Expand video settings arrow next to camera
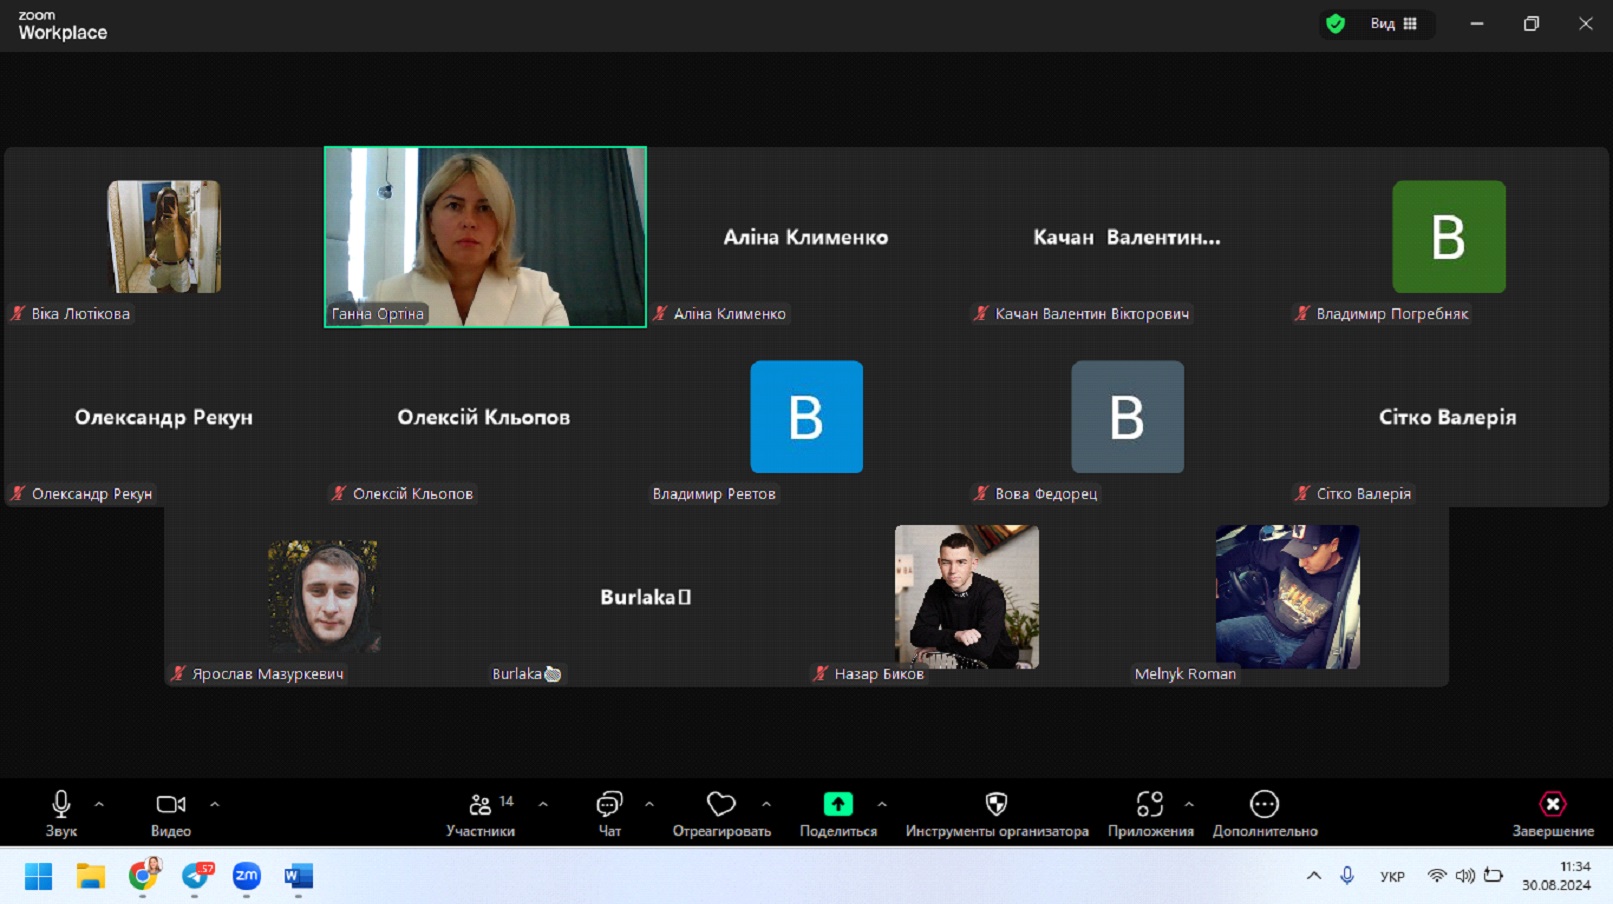The width and height of the screenshot is (1613, 904). point(214,804)
